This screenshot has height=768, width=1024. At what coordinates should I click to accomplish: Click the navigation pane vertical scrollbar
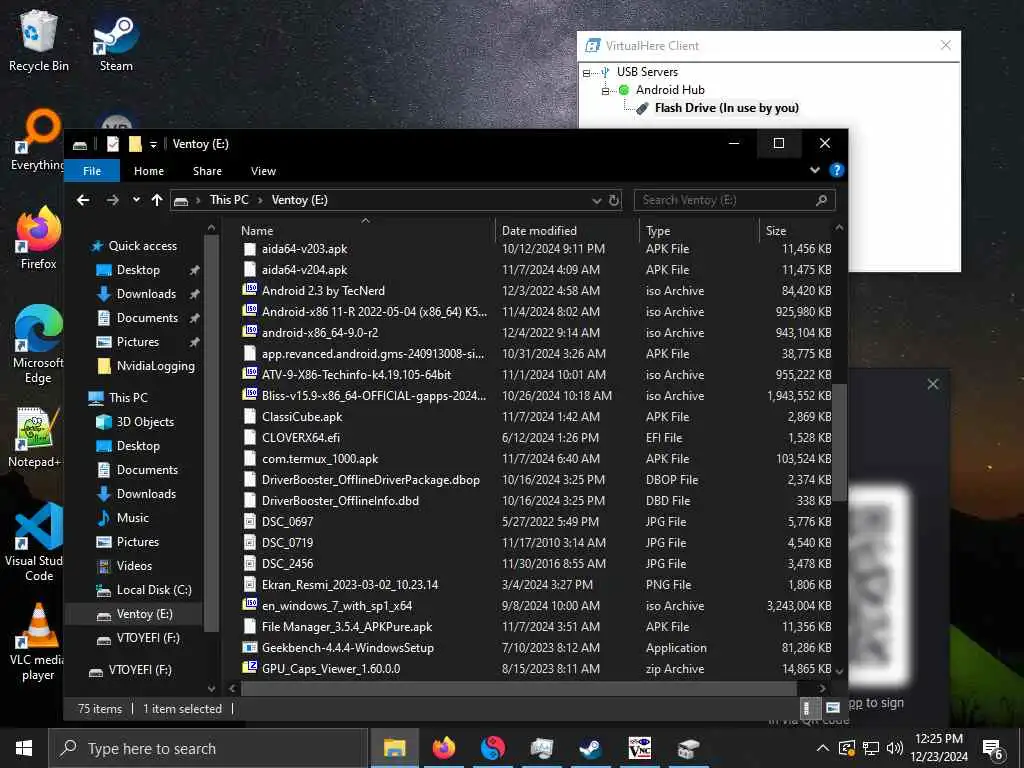click(x=211, y=434)
